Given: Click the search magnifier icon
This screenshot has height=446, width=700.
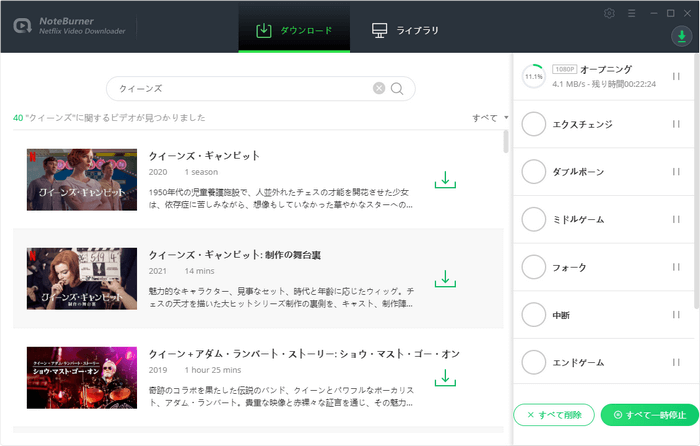Looking at the screenshot, I should [x=397, y=89].
